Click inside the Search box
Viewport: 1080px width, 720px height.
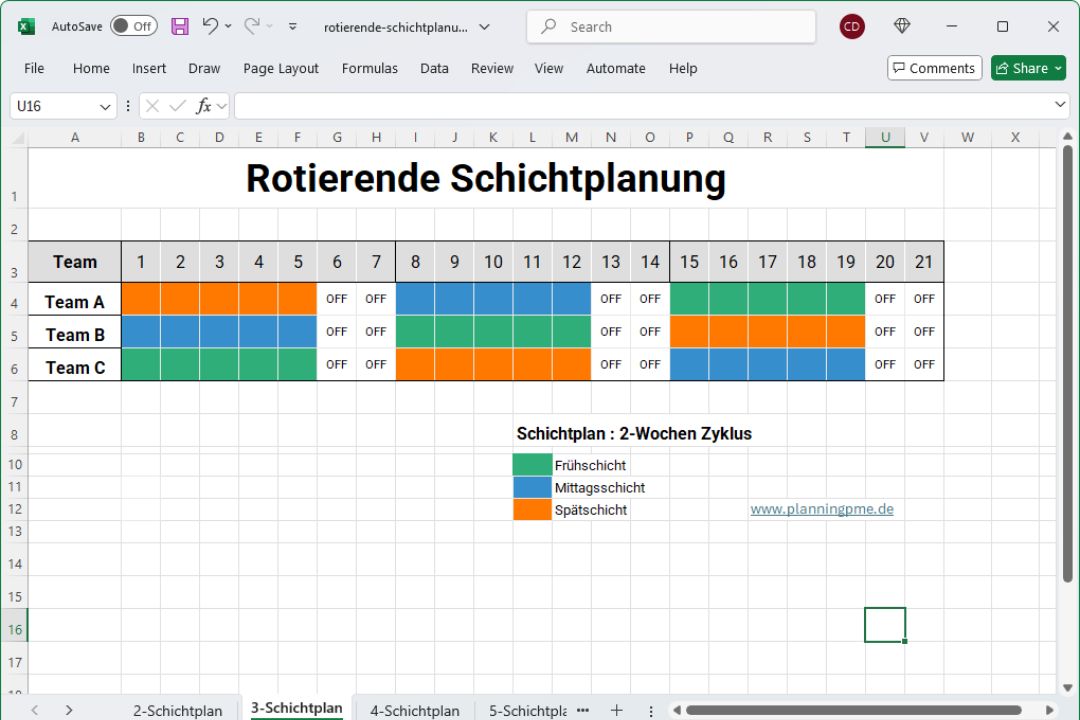670,27
